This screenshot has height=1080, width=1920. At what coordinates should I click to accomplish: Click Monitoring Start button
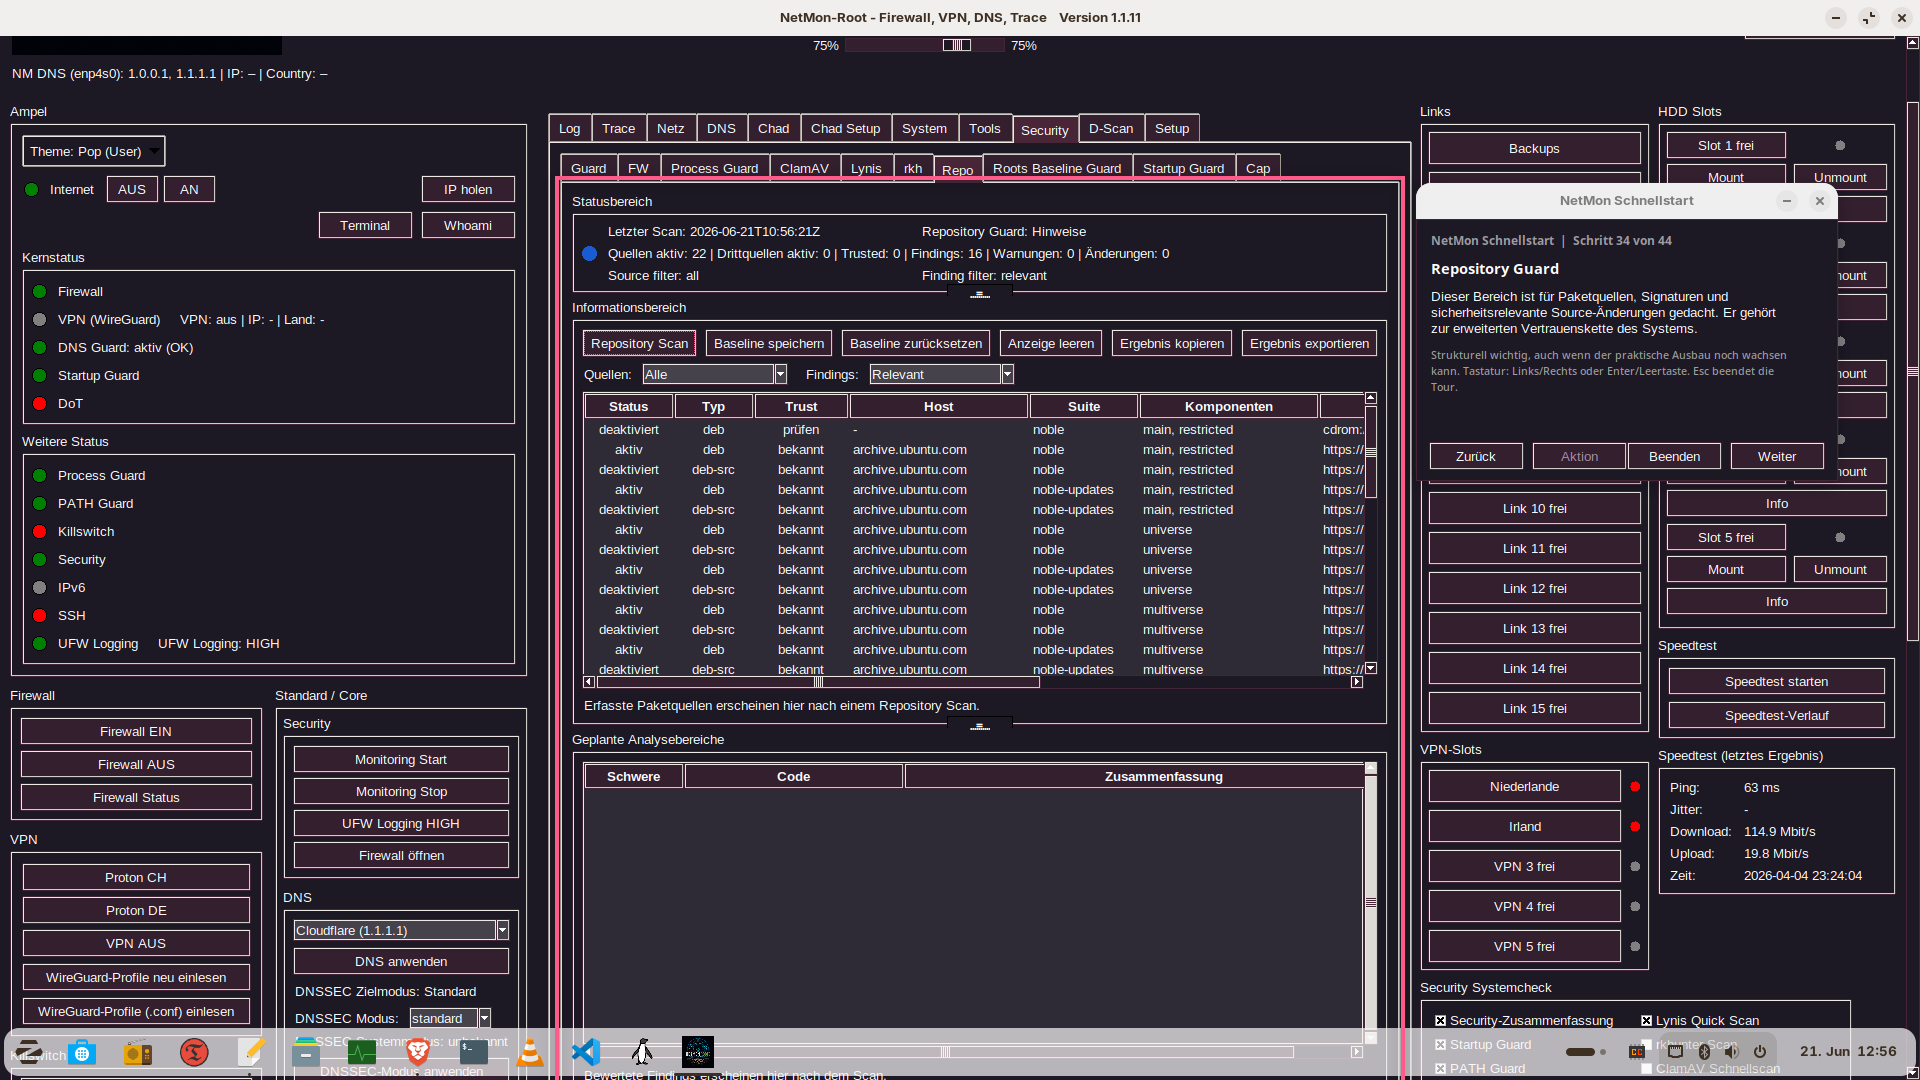point(401,760)
